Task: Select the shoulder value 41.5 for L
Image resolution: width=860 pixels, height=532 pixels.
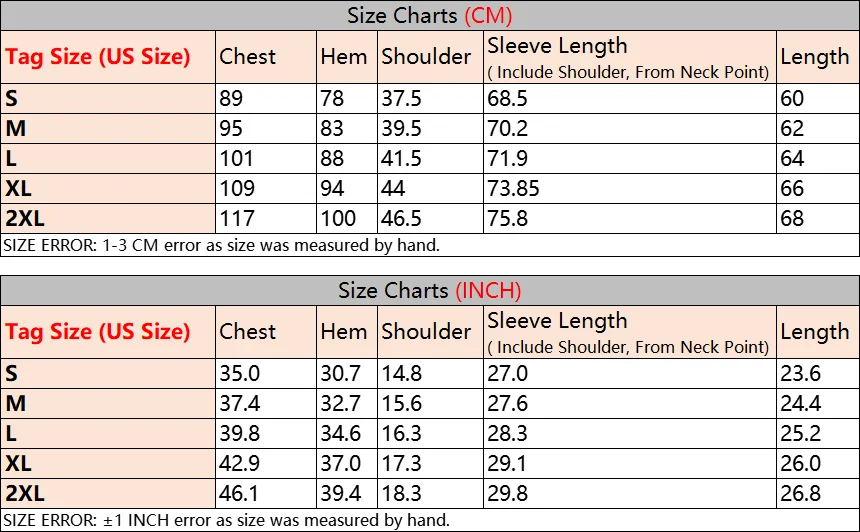Action: [x=401, y=159]
